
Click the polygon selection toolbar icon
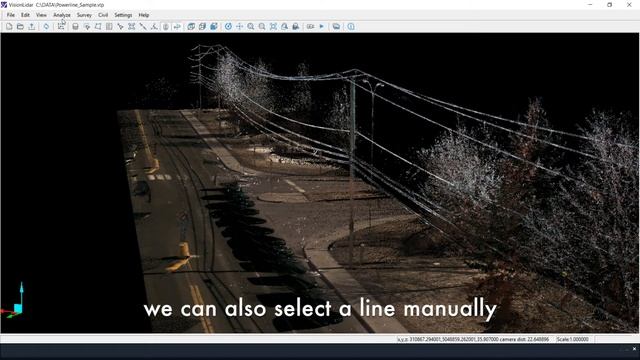98,27
